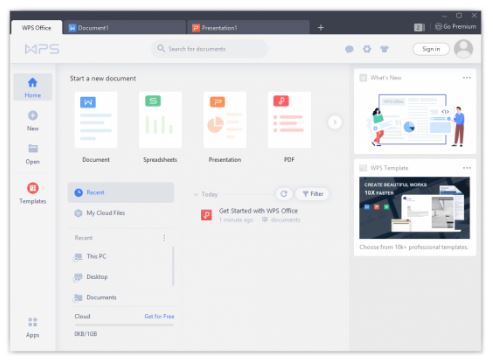Select the Recent file list
The image size is (493, 362).
[x=121, y=192]
